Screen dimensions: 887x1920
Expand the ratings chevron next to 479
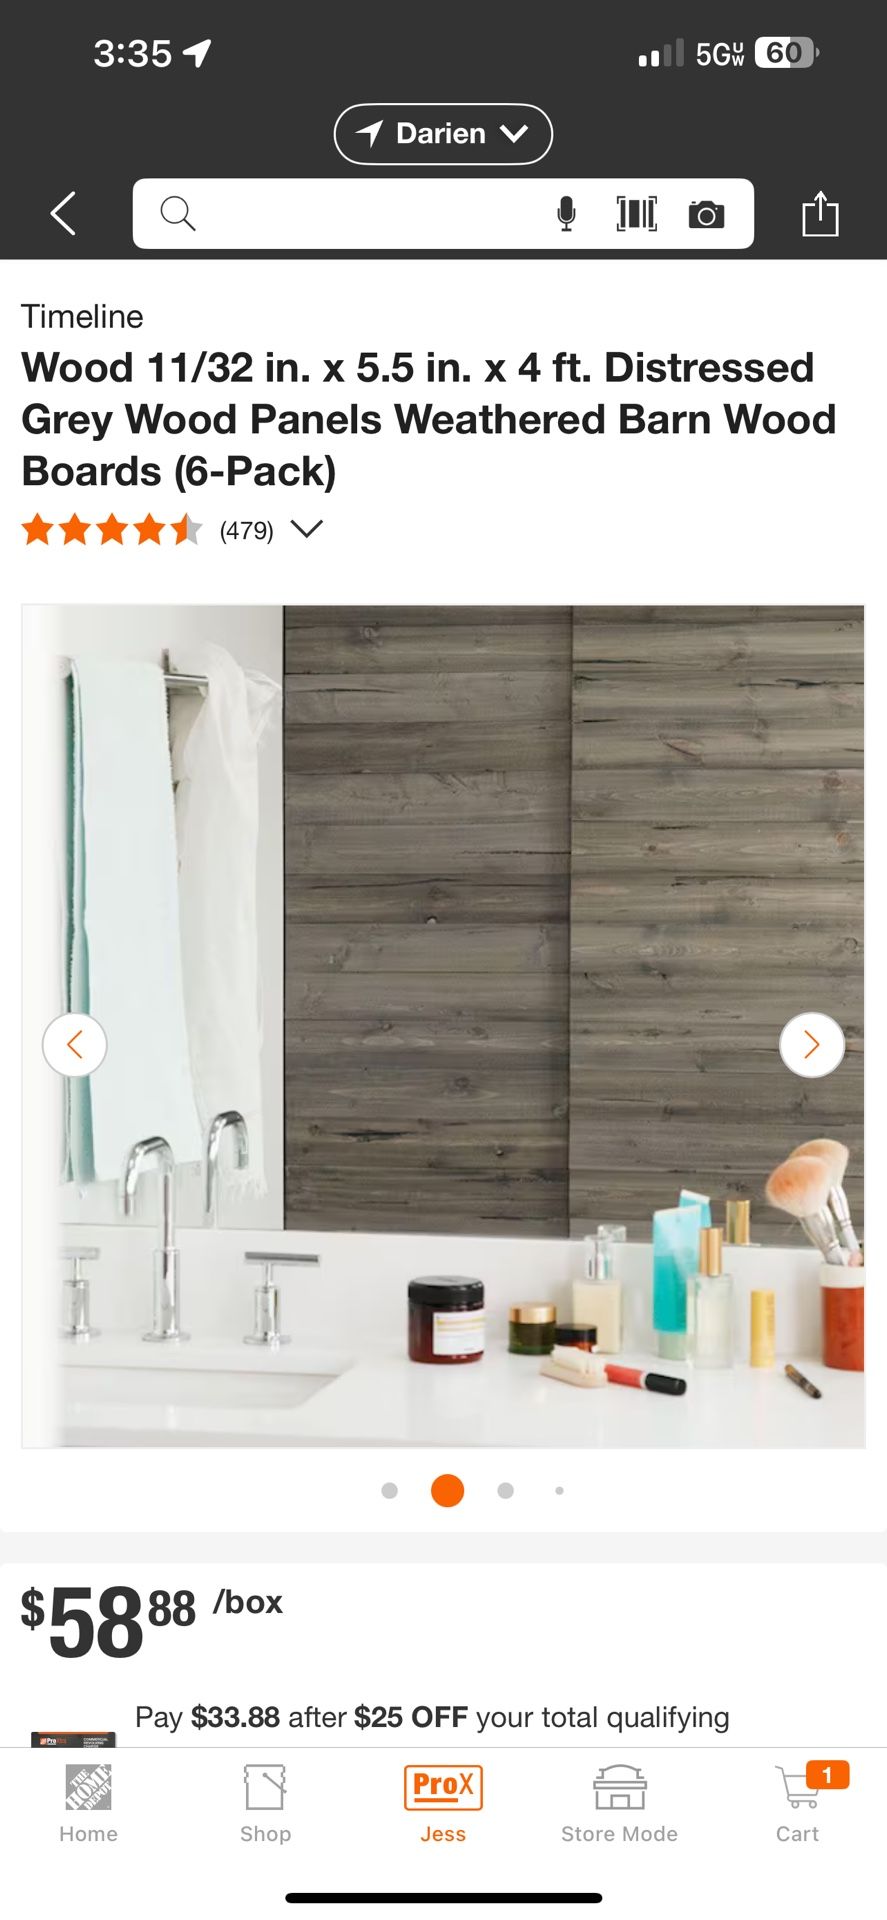coord(307,528)
